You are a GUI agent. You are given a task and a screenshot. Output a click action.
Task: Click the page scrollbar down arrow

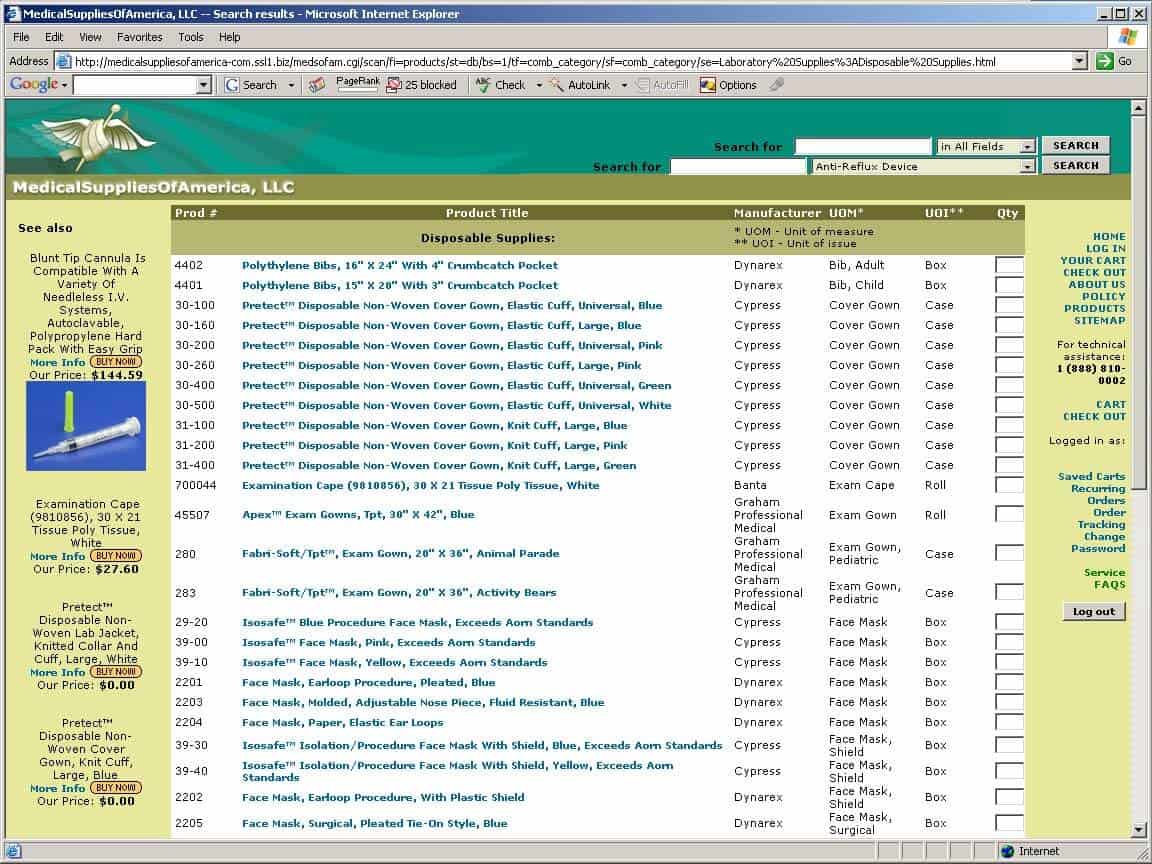[1138, 830]
